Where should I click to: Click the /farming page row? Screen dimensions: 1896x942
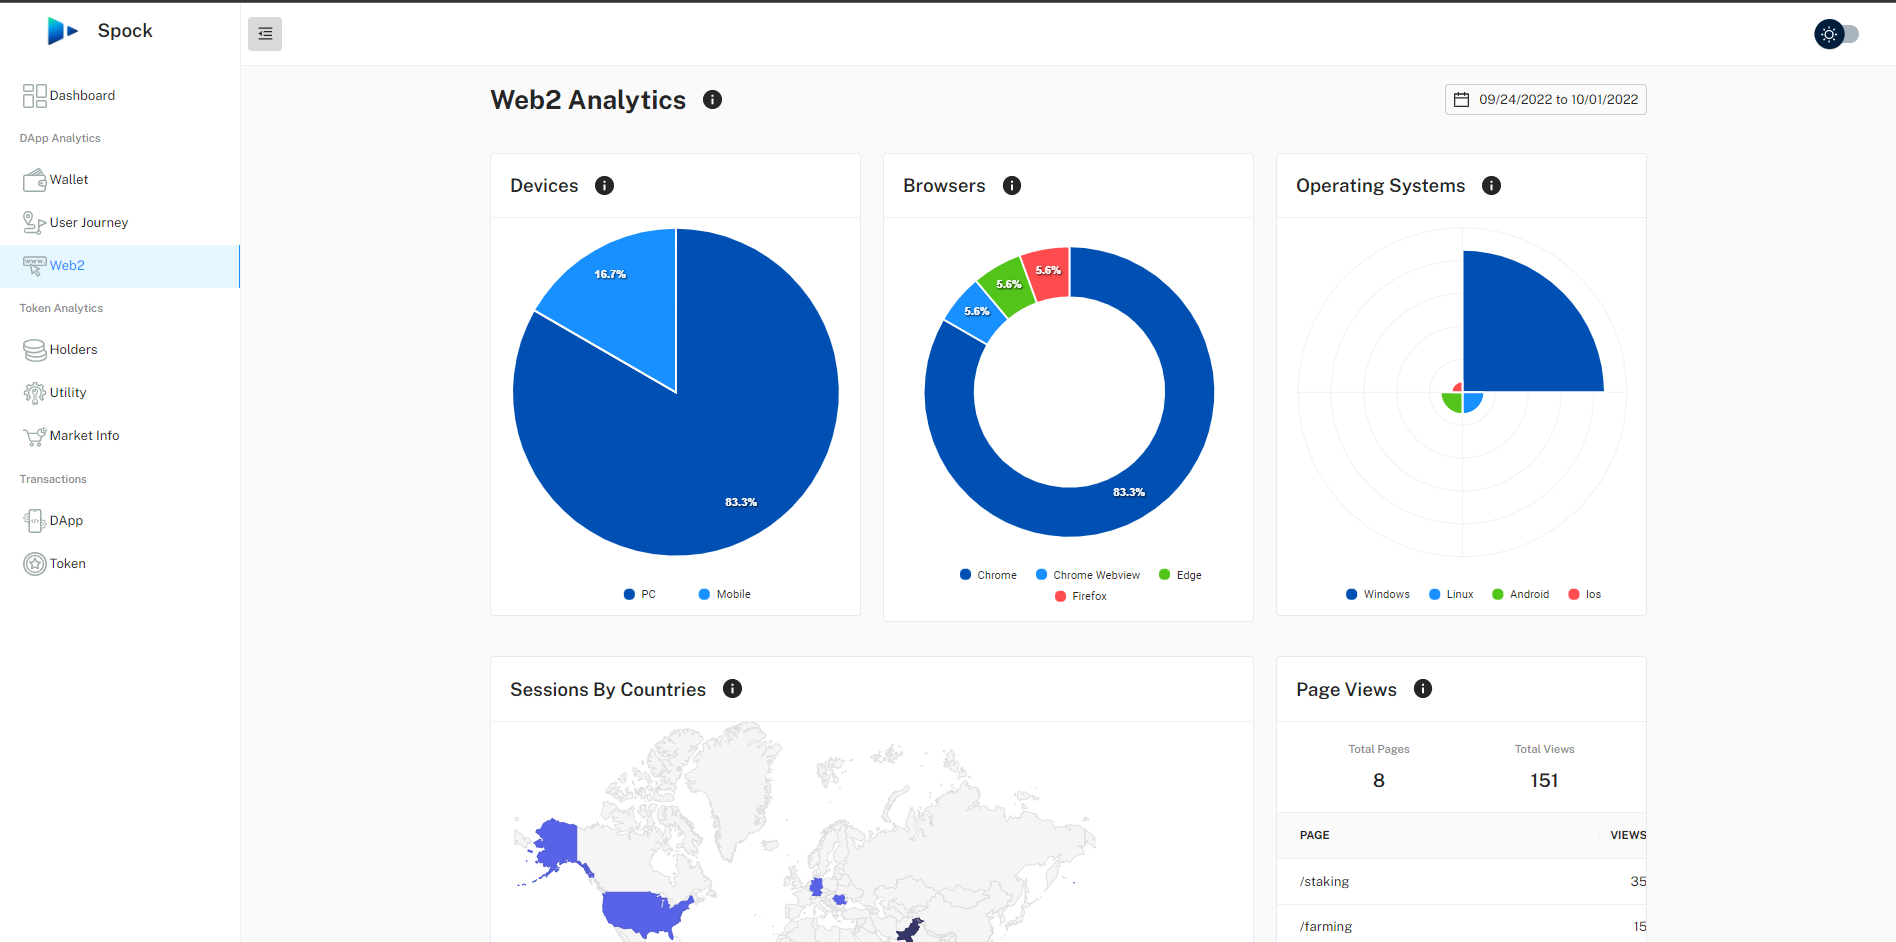[1461, 926]
